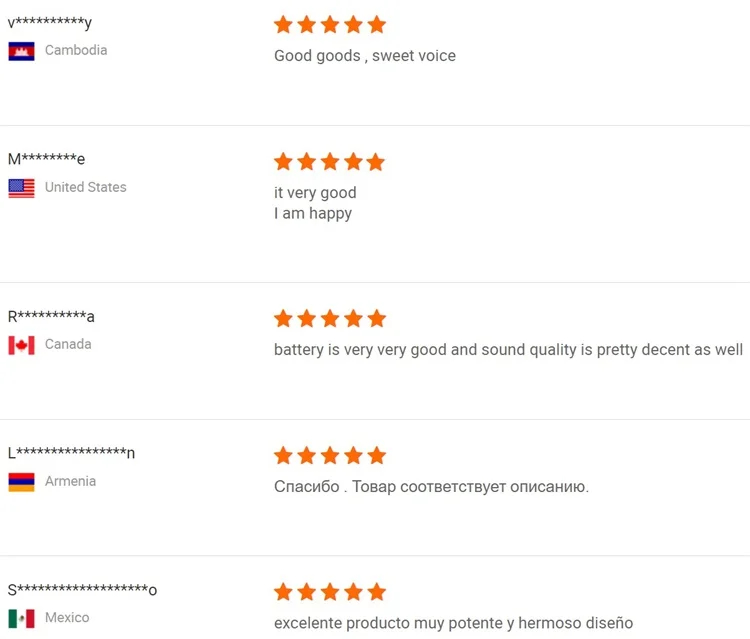The width and height of the screenshot is (750, 639).
Task: Click the battery and sound quality review text
Action: (508, 350)
